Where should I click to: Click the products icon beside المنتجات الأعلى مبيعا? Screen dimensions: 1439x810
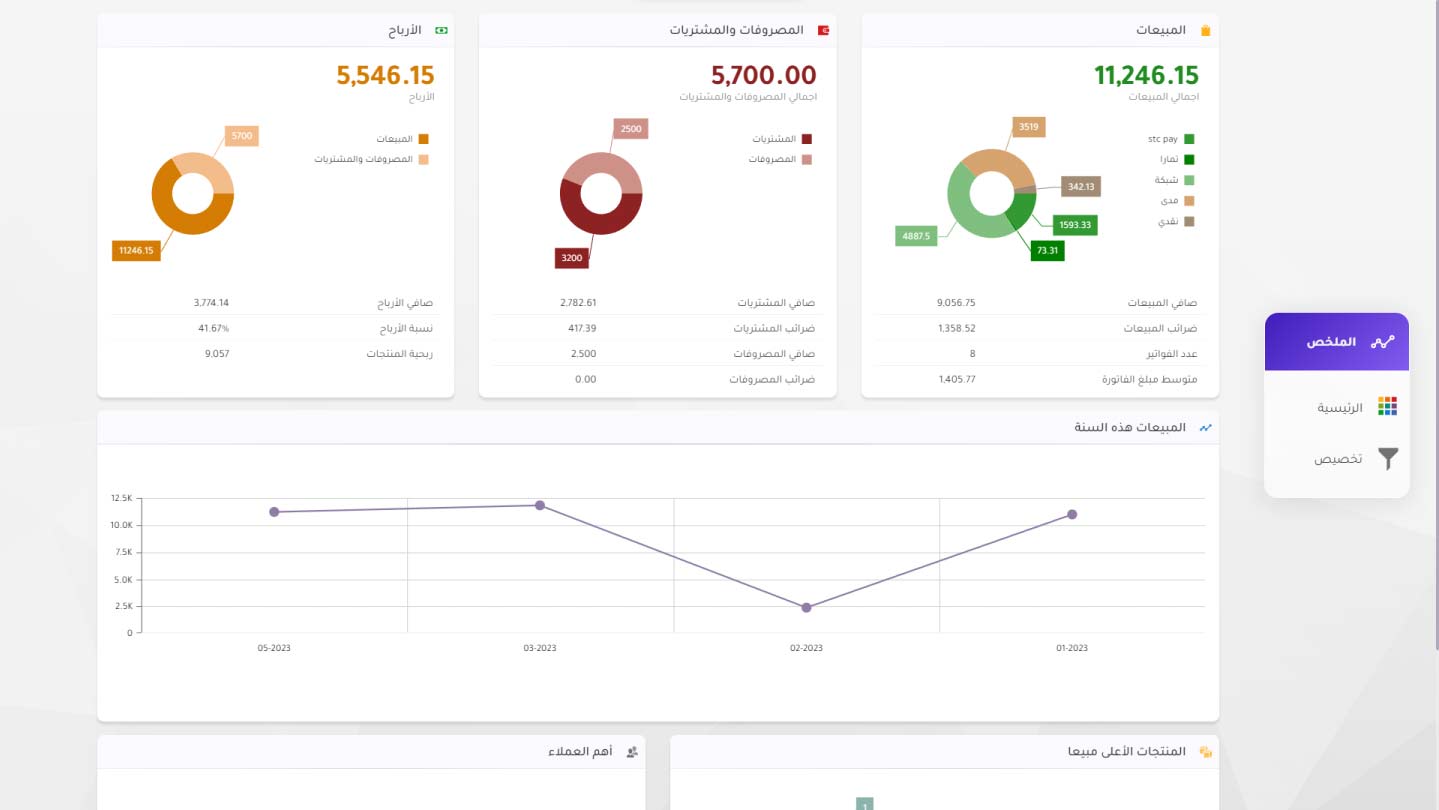point(1205,752)
